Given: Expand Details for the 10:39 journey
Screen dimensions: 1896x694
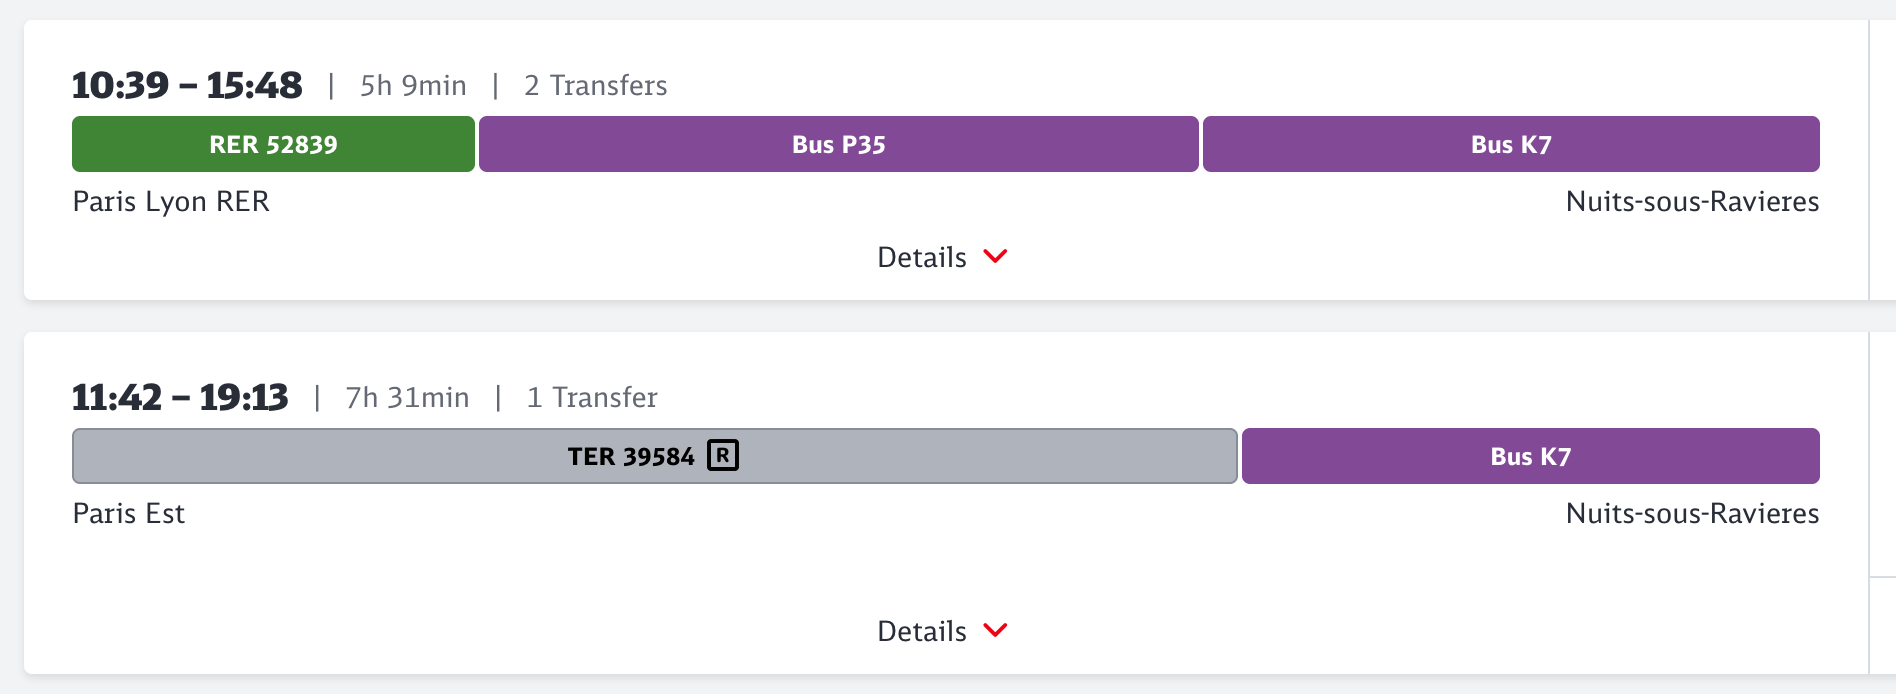Looking at the screenshot, I should click(922, 257).
